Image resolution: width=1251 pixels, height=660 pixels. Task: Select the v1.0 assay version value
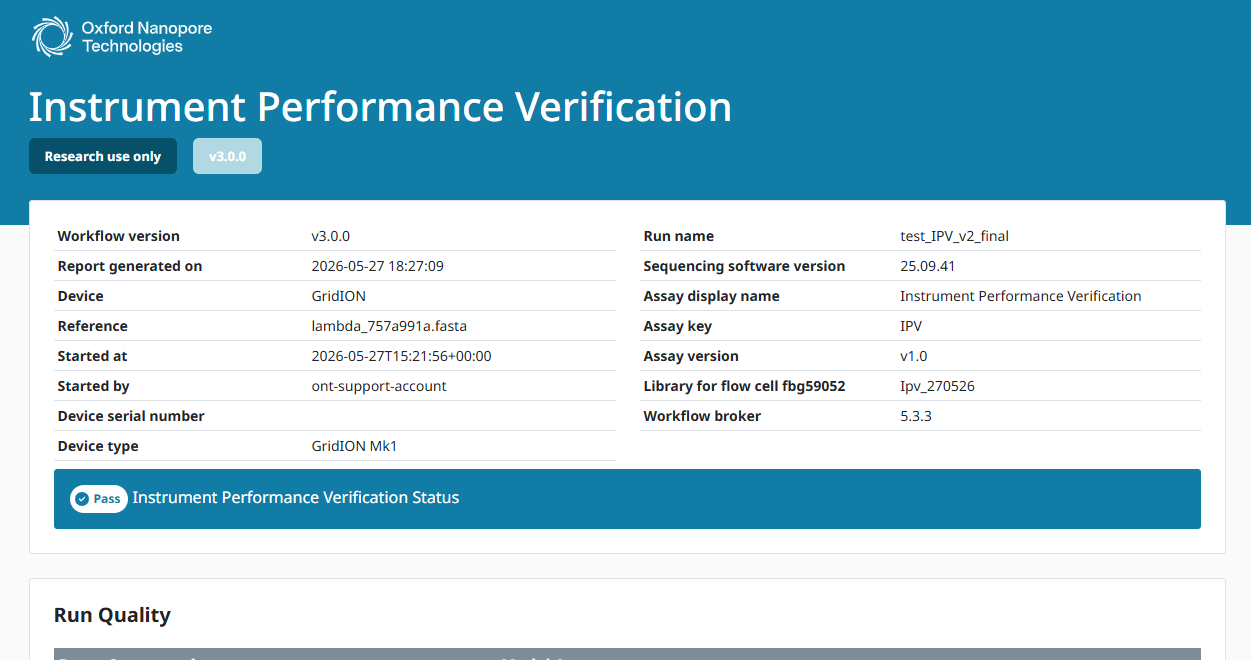pyautogui.click(x=914, y=356)
